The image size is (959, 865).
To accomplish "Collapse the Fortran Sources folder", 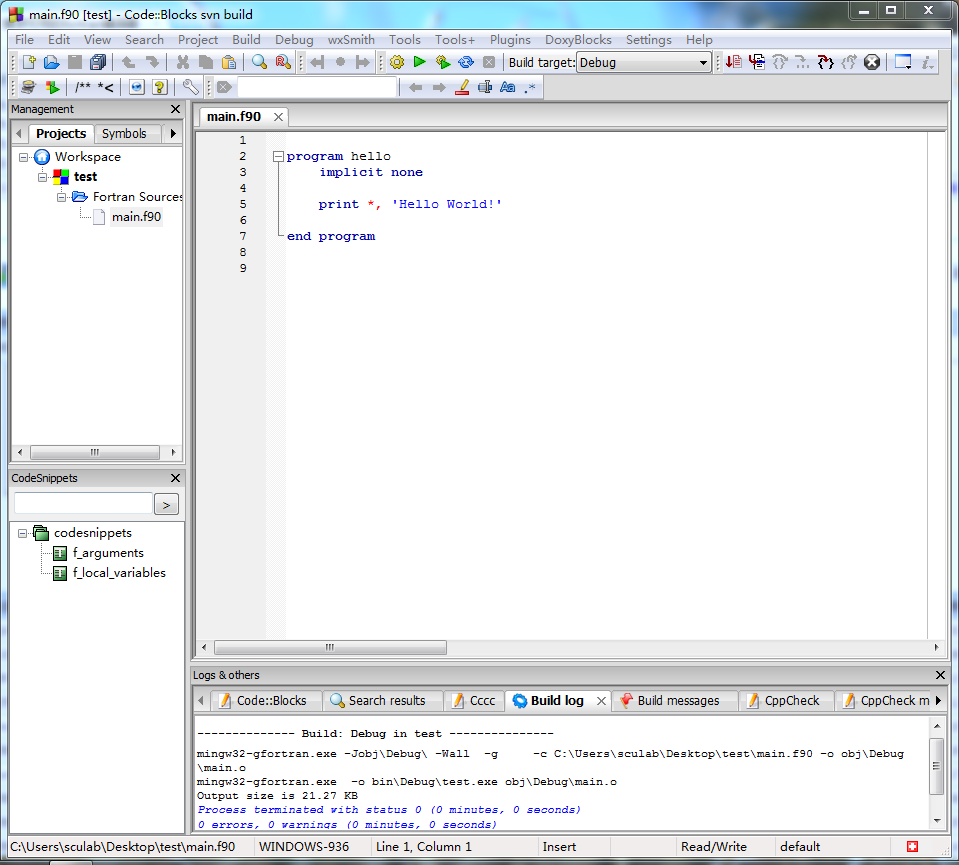I will tap(62, 197).
